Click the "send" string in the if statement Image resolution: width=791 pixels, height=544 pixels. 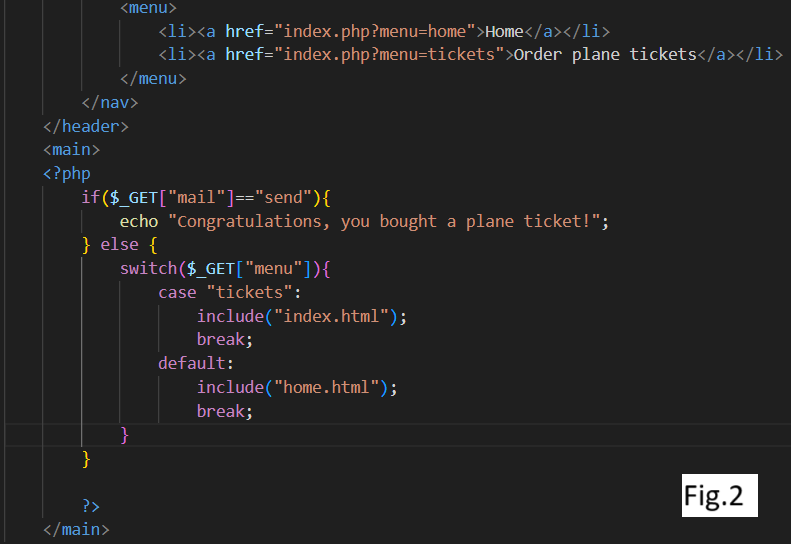pyautogui.click(x=289, y=197)
